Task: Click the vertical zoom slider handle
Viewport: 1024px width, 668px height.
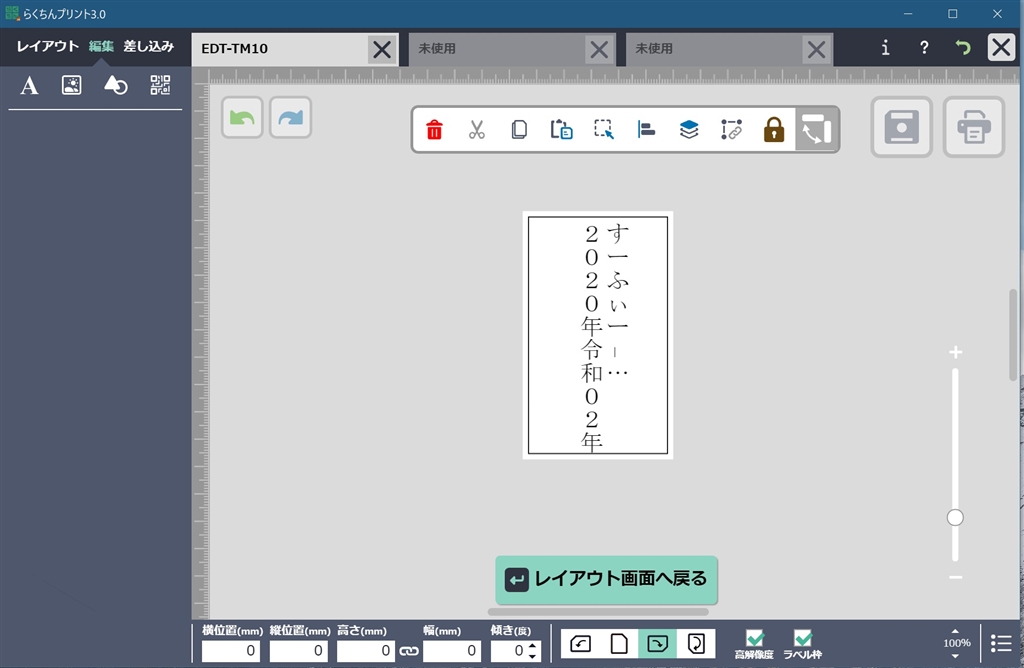Action: 955,518
